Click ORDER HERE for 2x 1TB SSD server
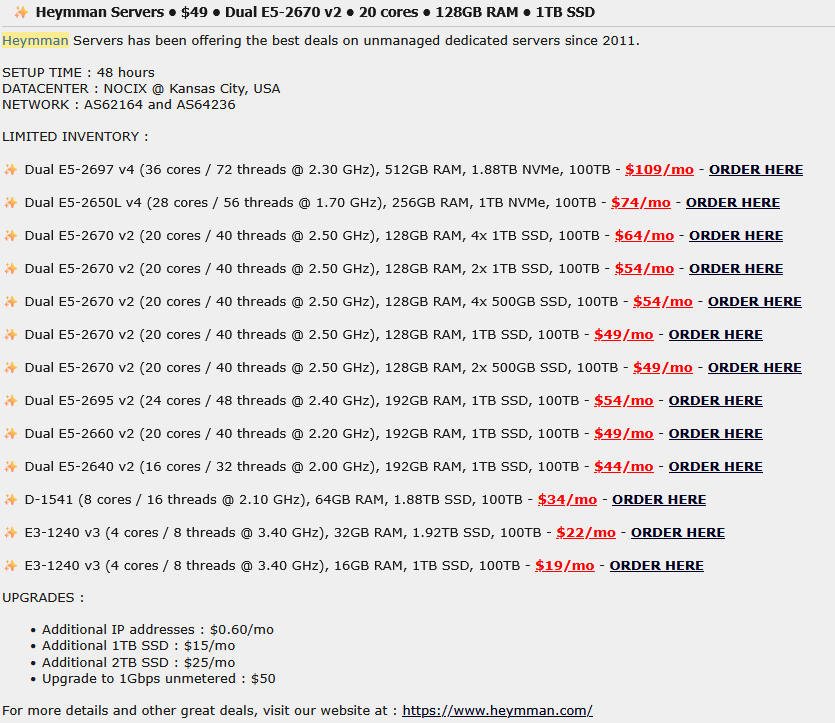 [736, 269]
